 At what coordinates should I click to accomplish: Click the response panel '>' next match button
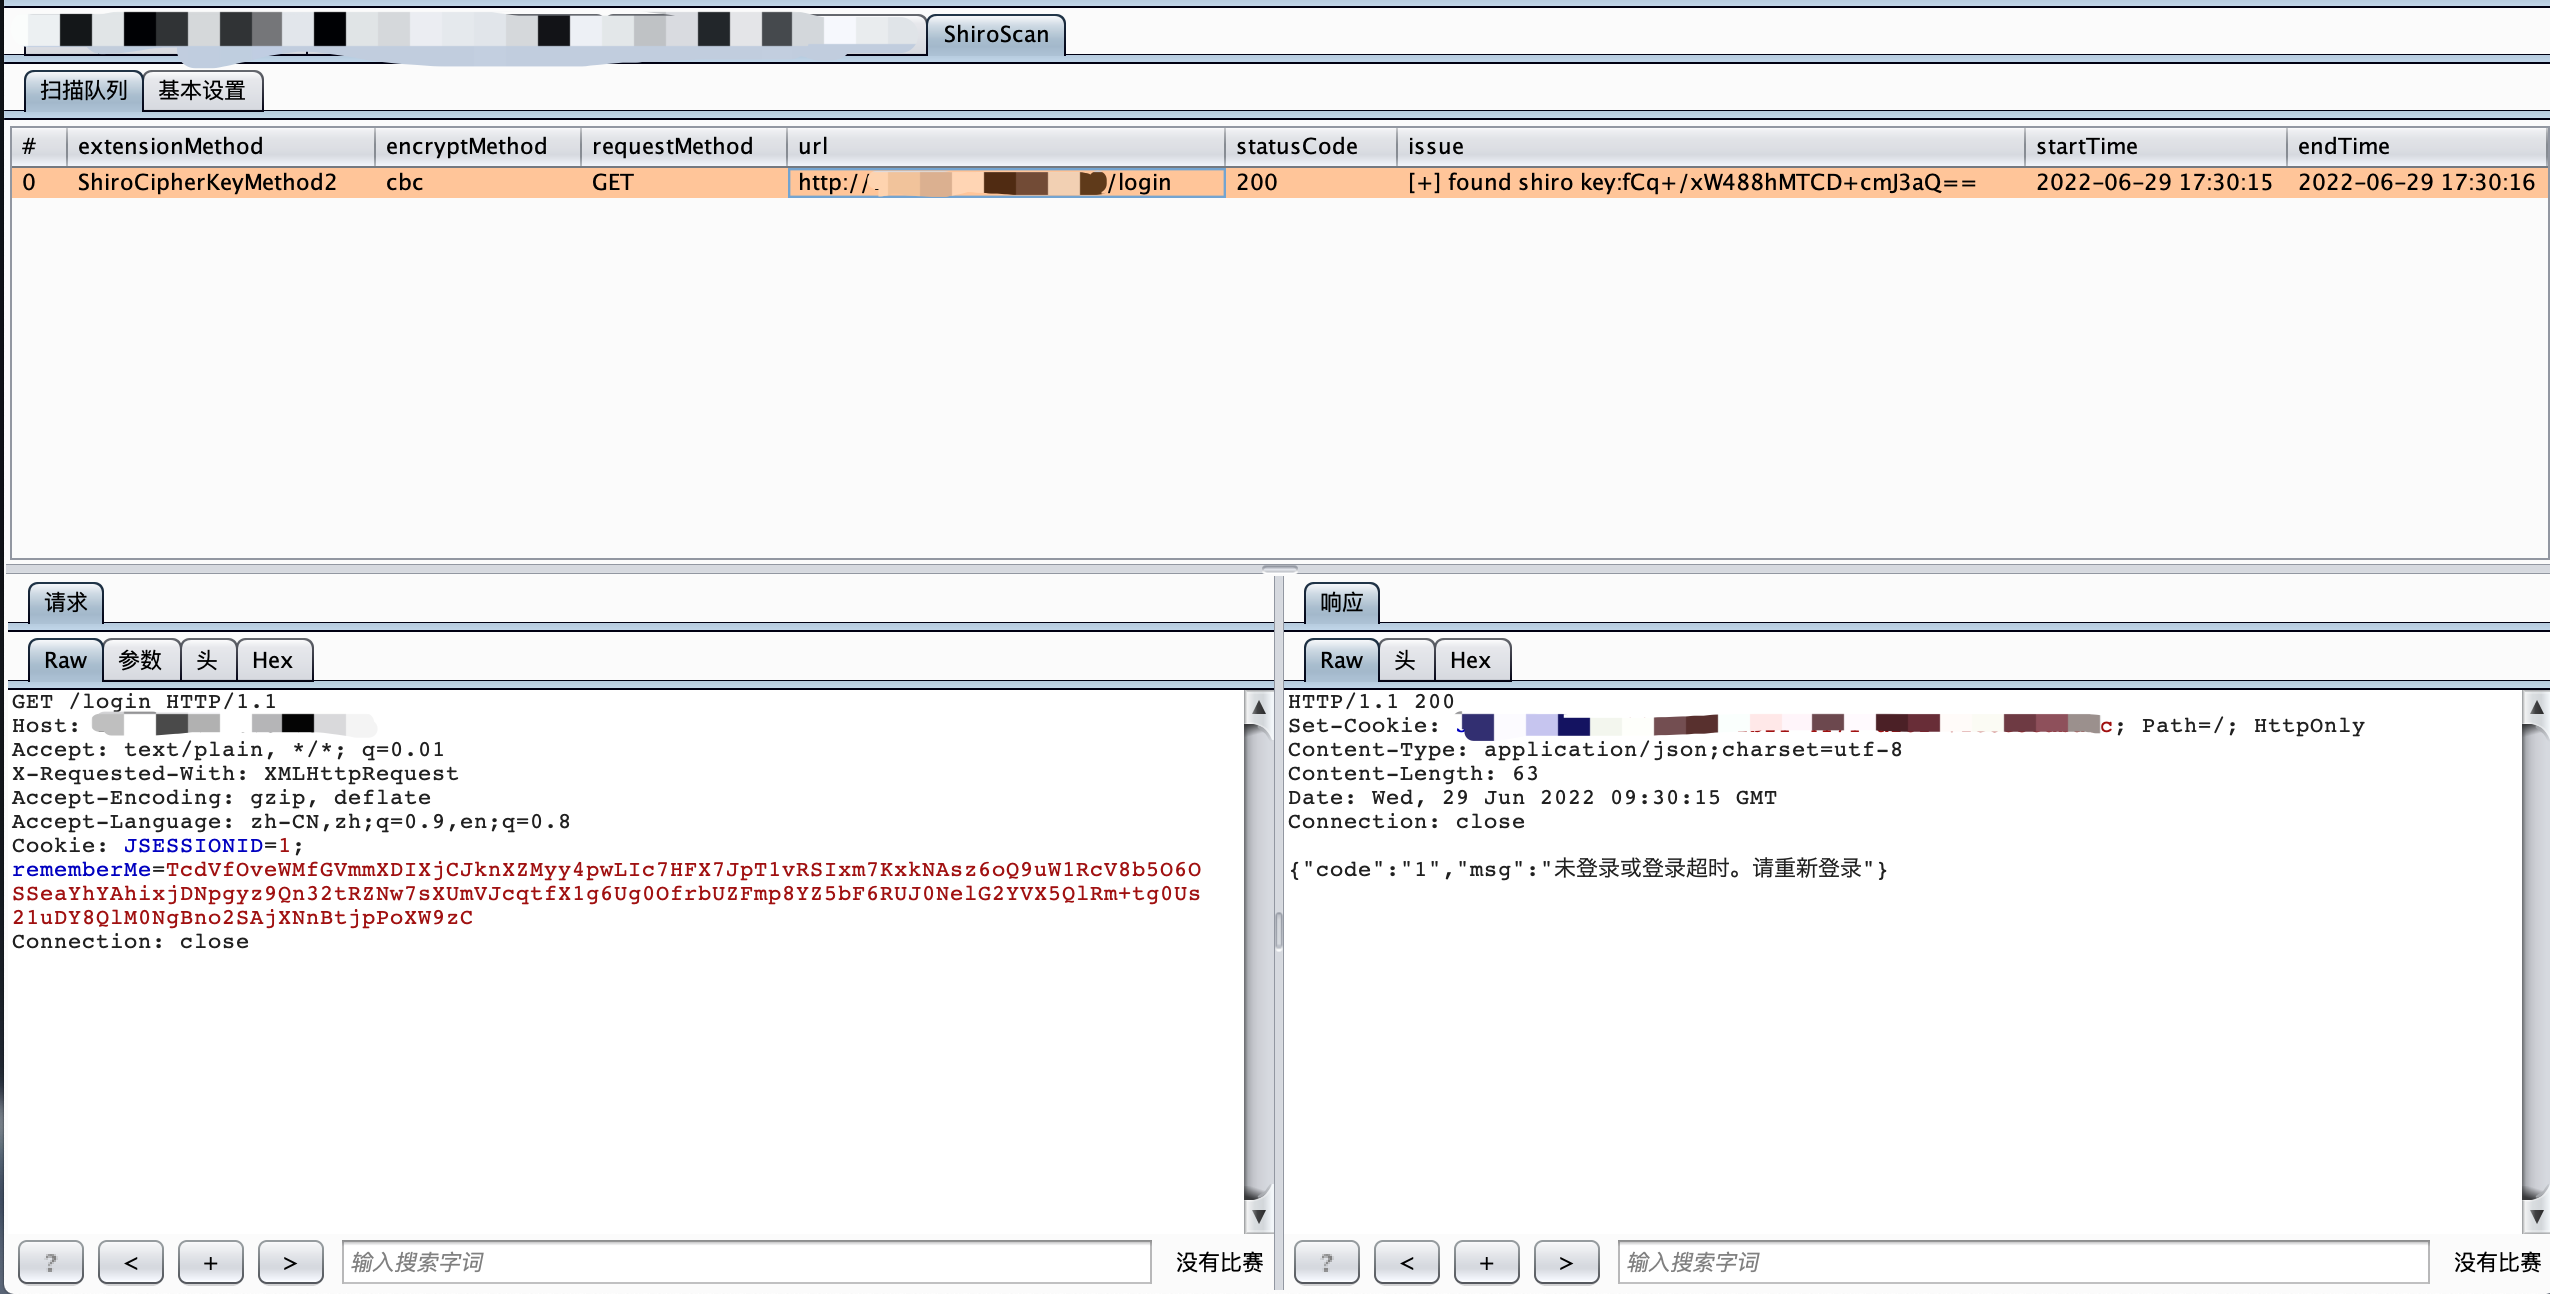1566,1262
